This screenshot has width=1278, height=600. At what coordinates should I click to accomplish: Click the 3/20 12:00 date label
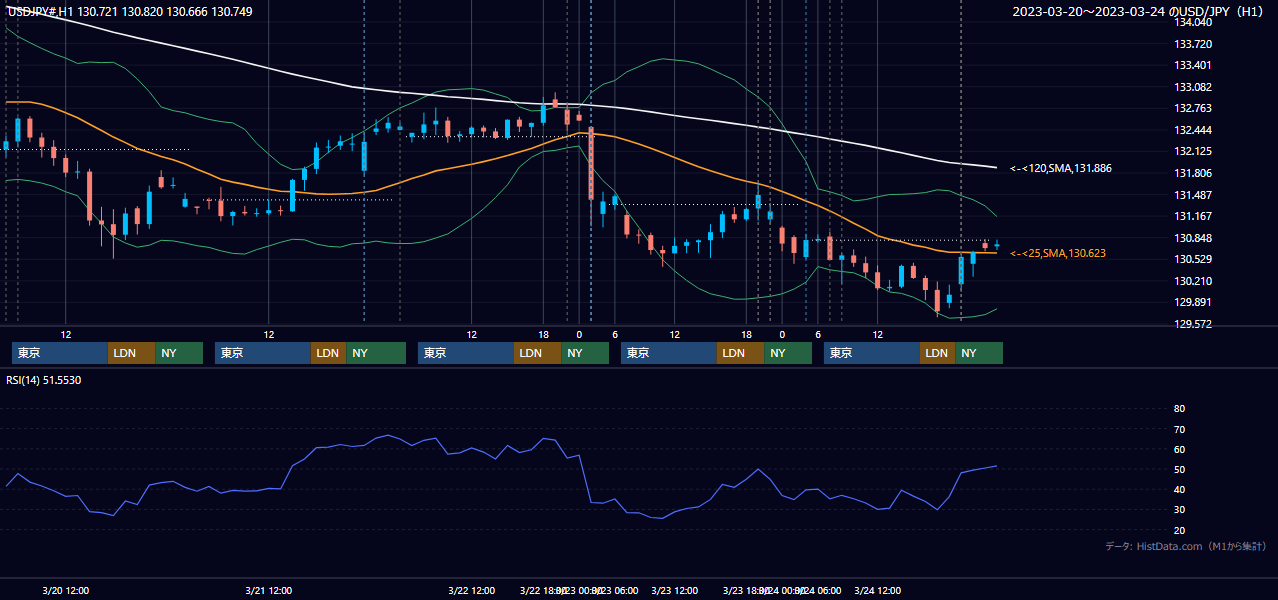point(66,591)
